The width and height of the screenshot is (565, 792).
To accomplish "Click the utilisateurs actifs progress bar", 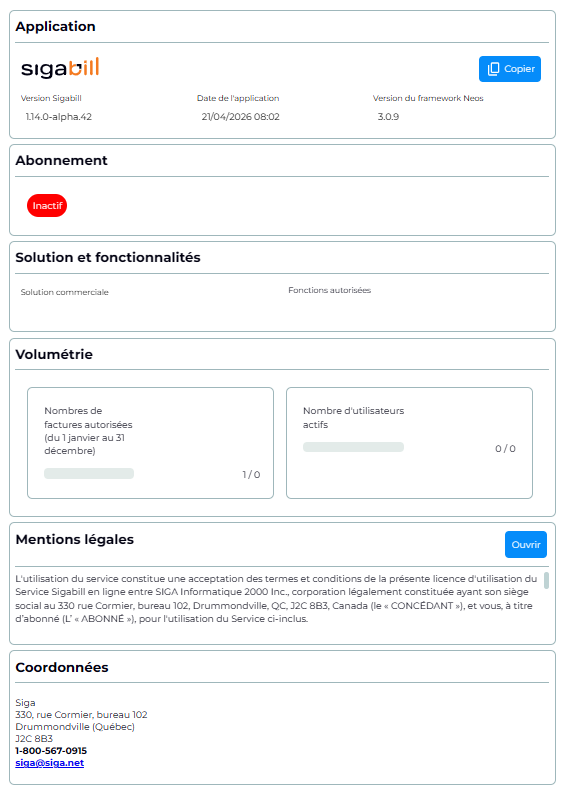I will 353,447.
